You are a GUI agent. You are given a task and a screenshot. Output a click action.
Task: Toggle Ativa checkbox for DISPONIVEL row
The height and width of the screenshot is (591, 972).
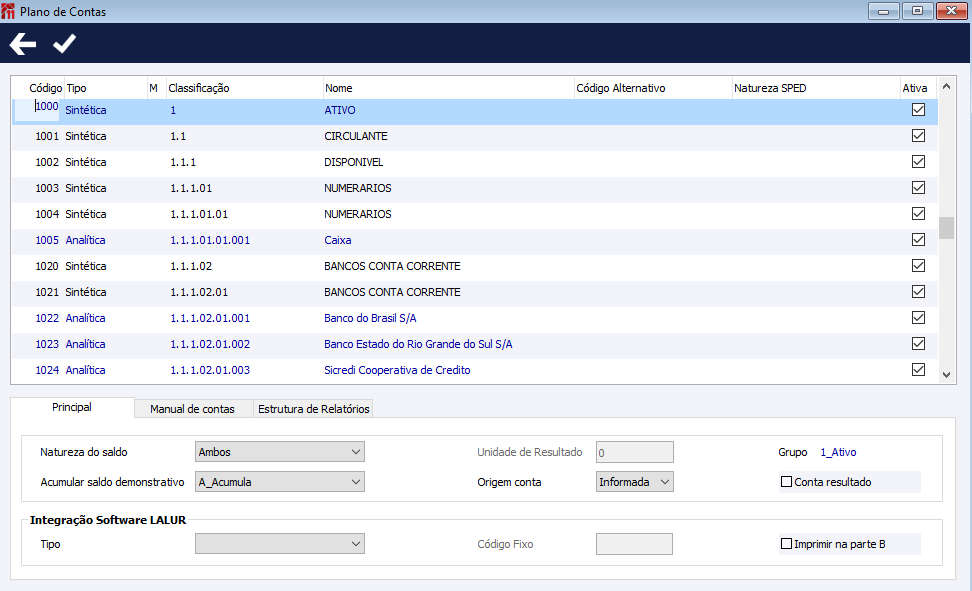click(x=918, y=162)
